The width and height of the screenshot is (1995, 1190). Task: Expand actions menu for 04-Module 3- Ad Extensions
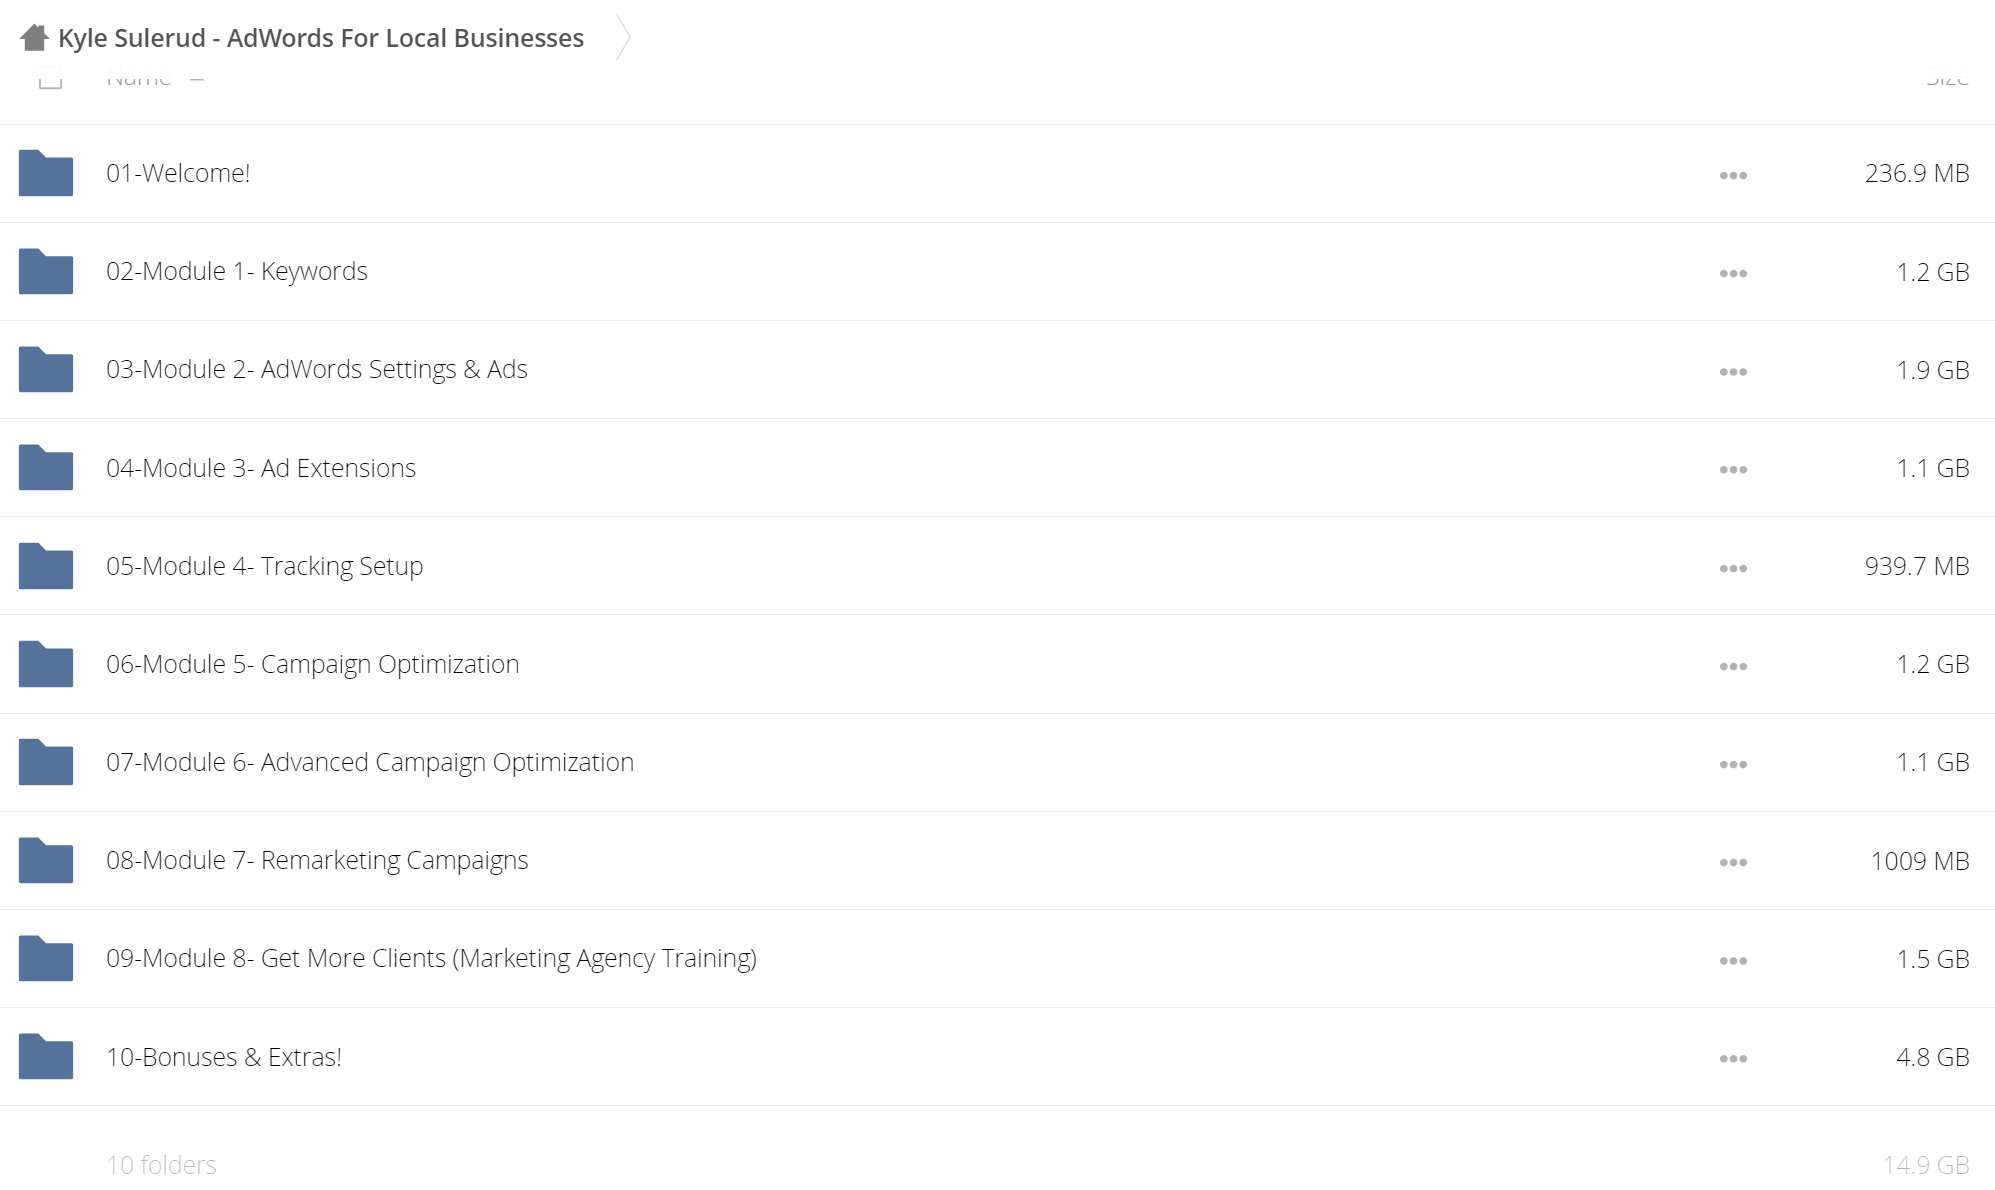coord(1733,469)
